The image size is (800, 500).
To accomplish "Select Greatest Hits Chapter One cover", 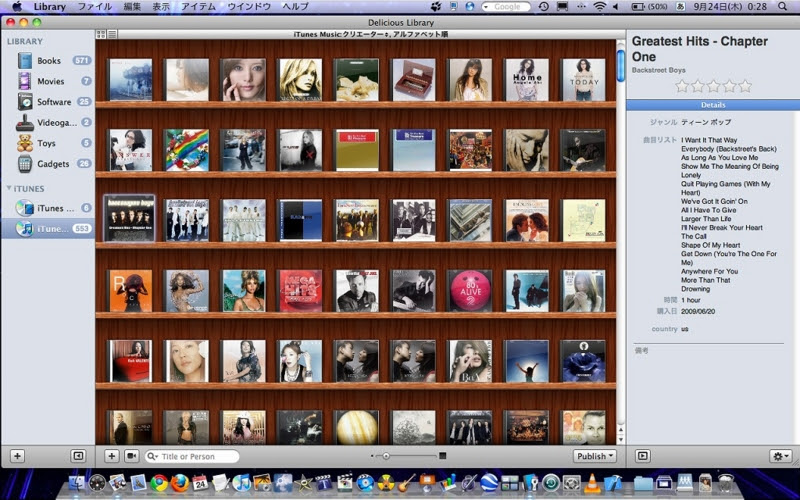I will coord(130,219).
